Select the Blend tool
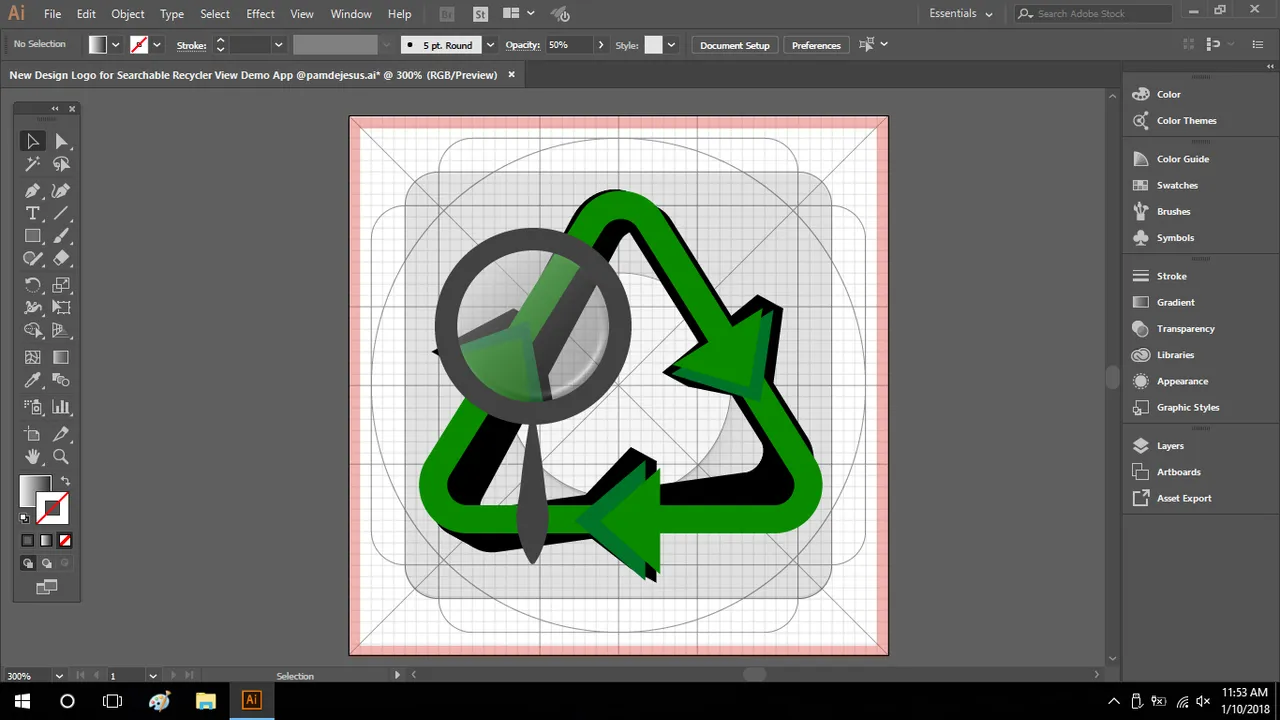This screenshot has height=720, width=1280. pos(61,380)
